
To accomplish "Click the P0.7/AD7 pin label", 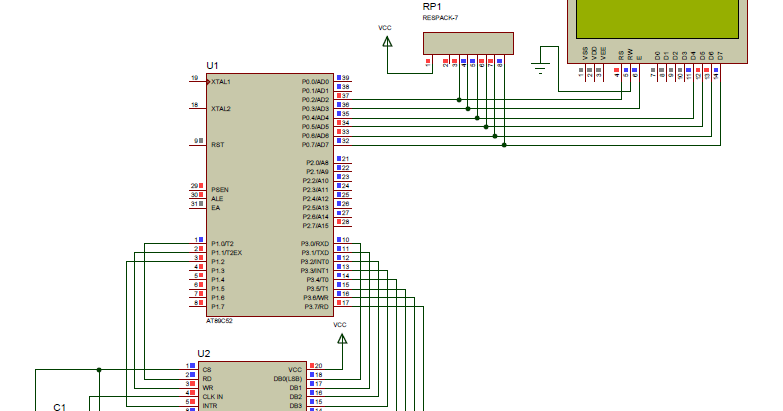I will pos(315,145).
